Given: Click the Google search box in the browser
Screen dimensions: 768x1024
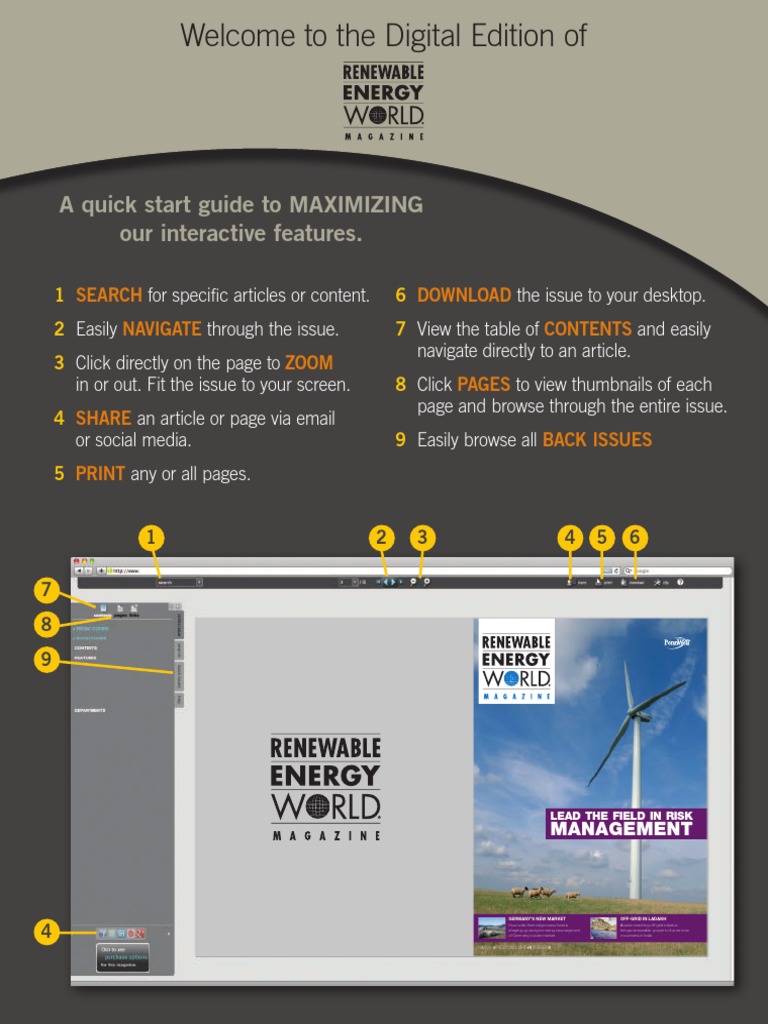Looking at the screenshot, I should 678,571.
